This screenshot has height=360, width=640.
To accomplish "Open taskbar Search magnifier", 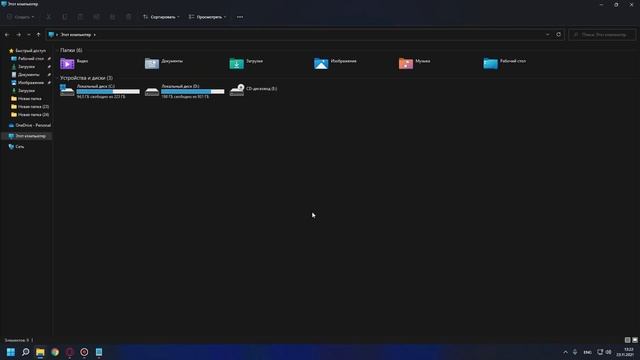I will 26,352.
